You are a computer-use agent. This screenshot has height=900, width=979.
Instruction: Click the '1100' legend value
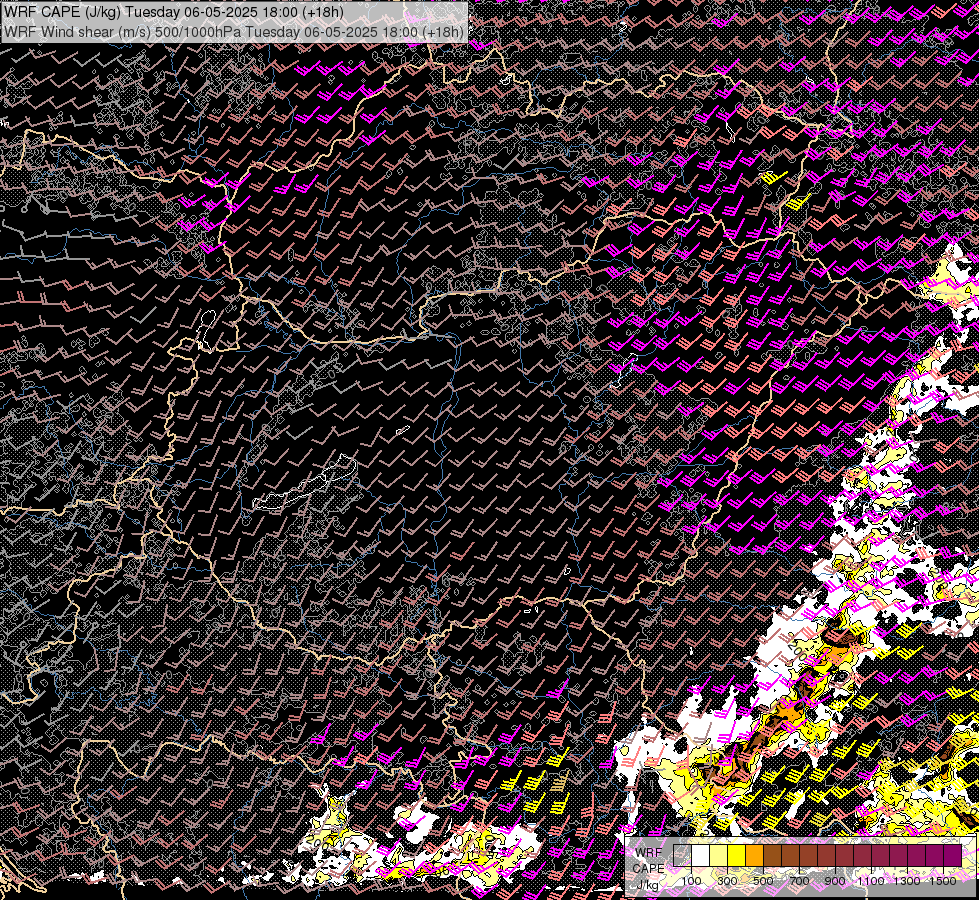click(x=871, y=881)
